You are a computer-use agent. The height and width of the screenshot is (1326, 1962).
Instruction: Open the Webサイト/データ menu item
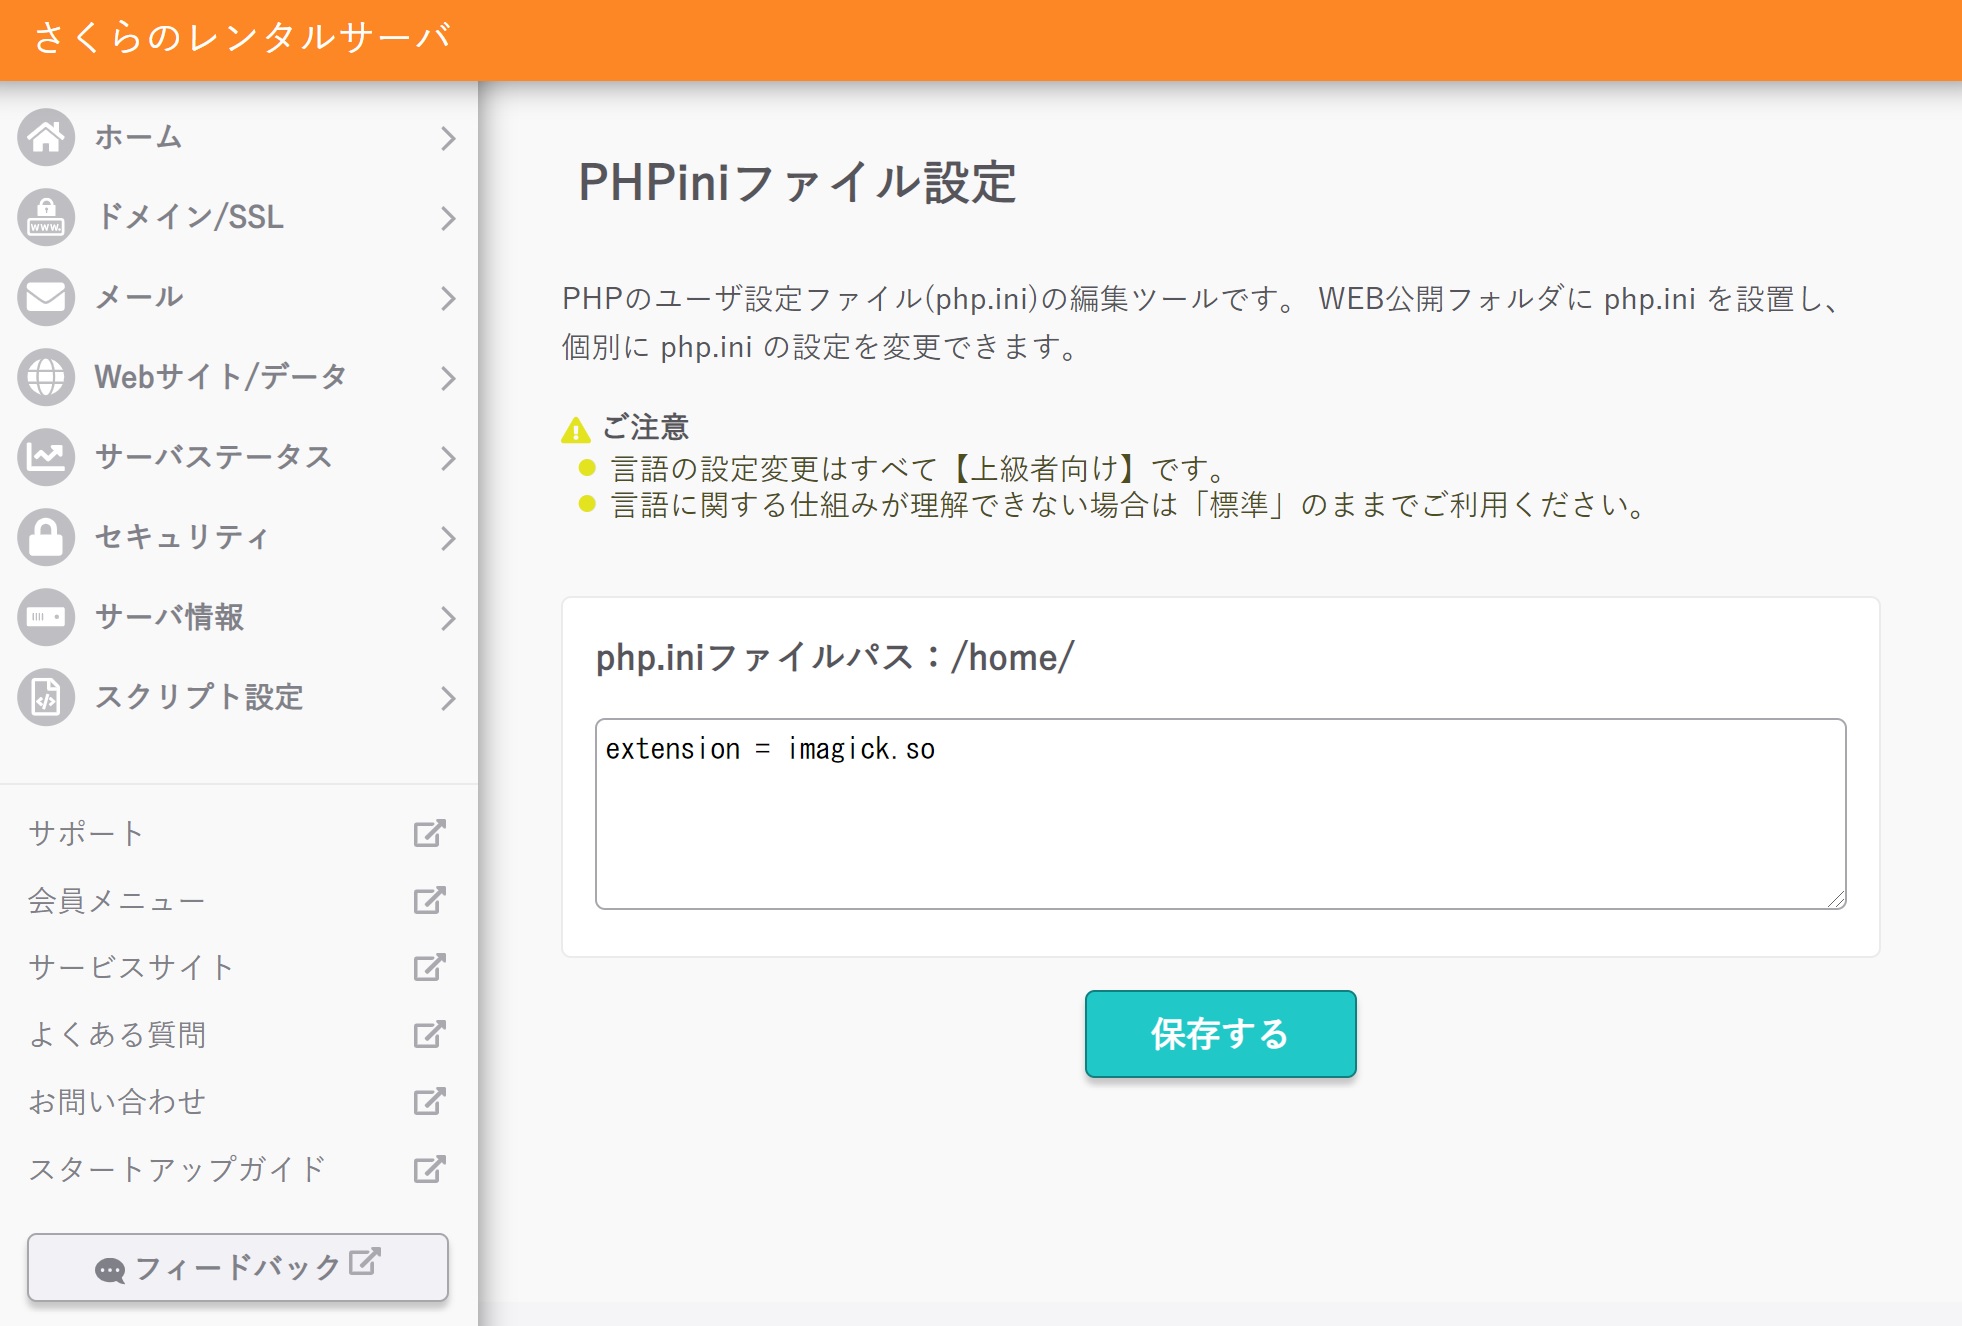pos(239,377)
